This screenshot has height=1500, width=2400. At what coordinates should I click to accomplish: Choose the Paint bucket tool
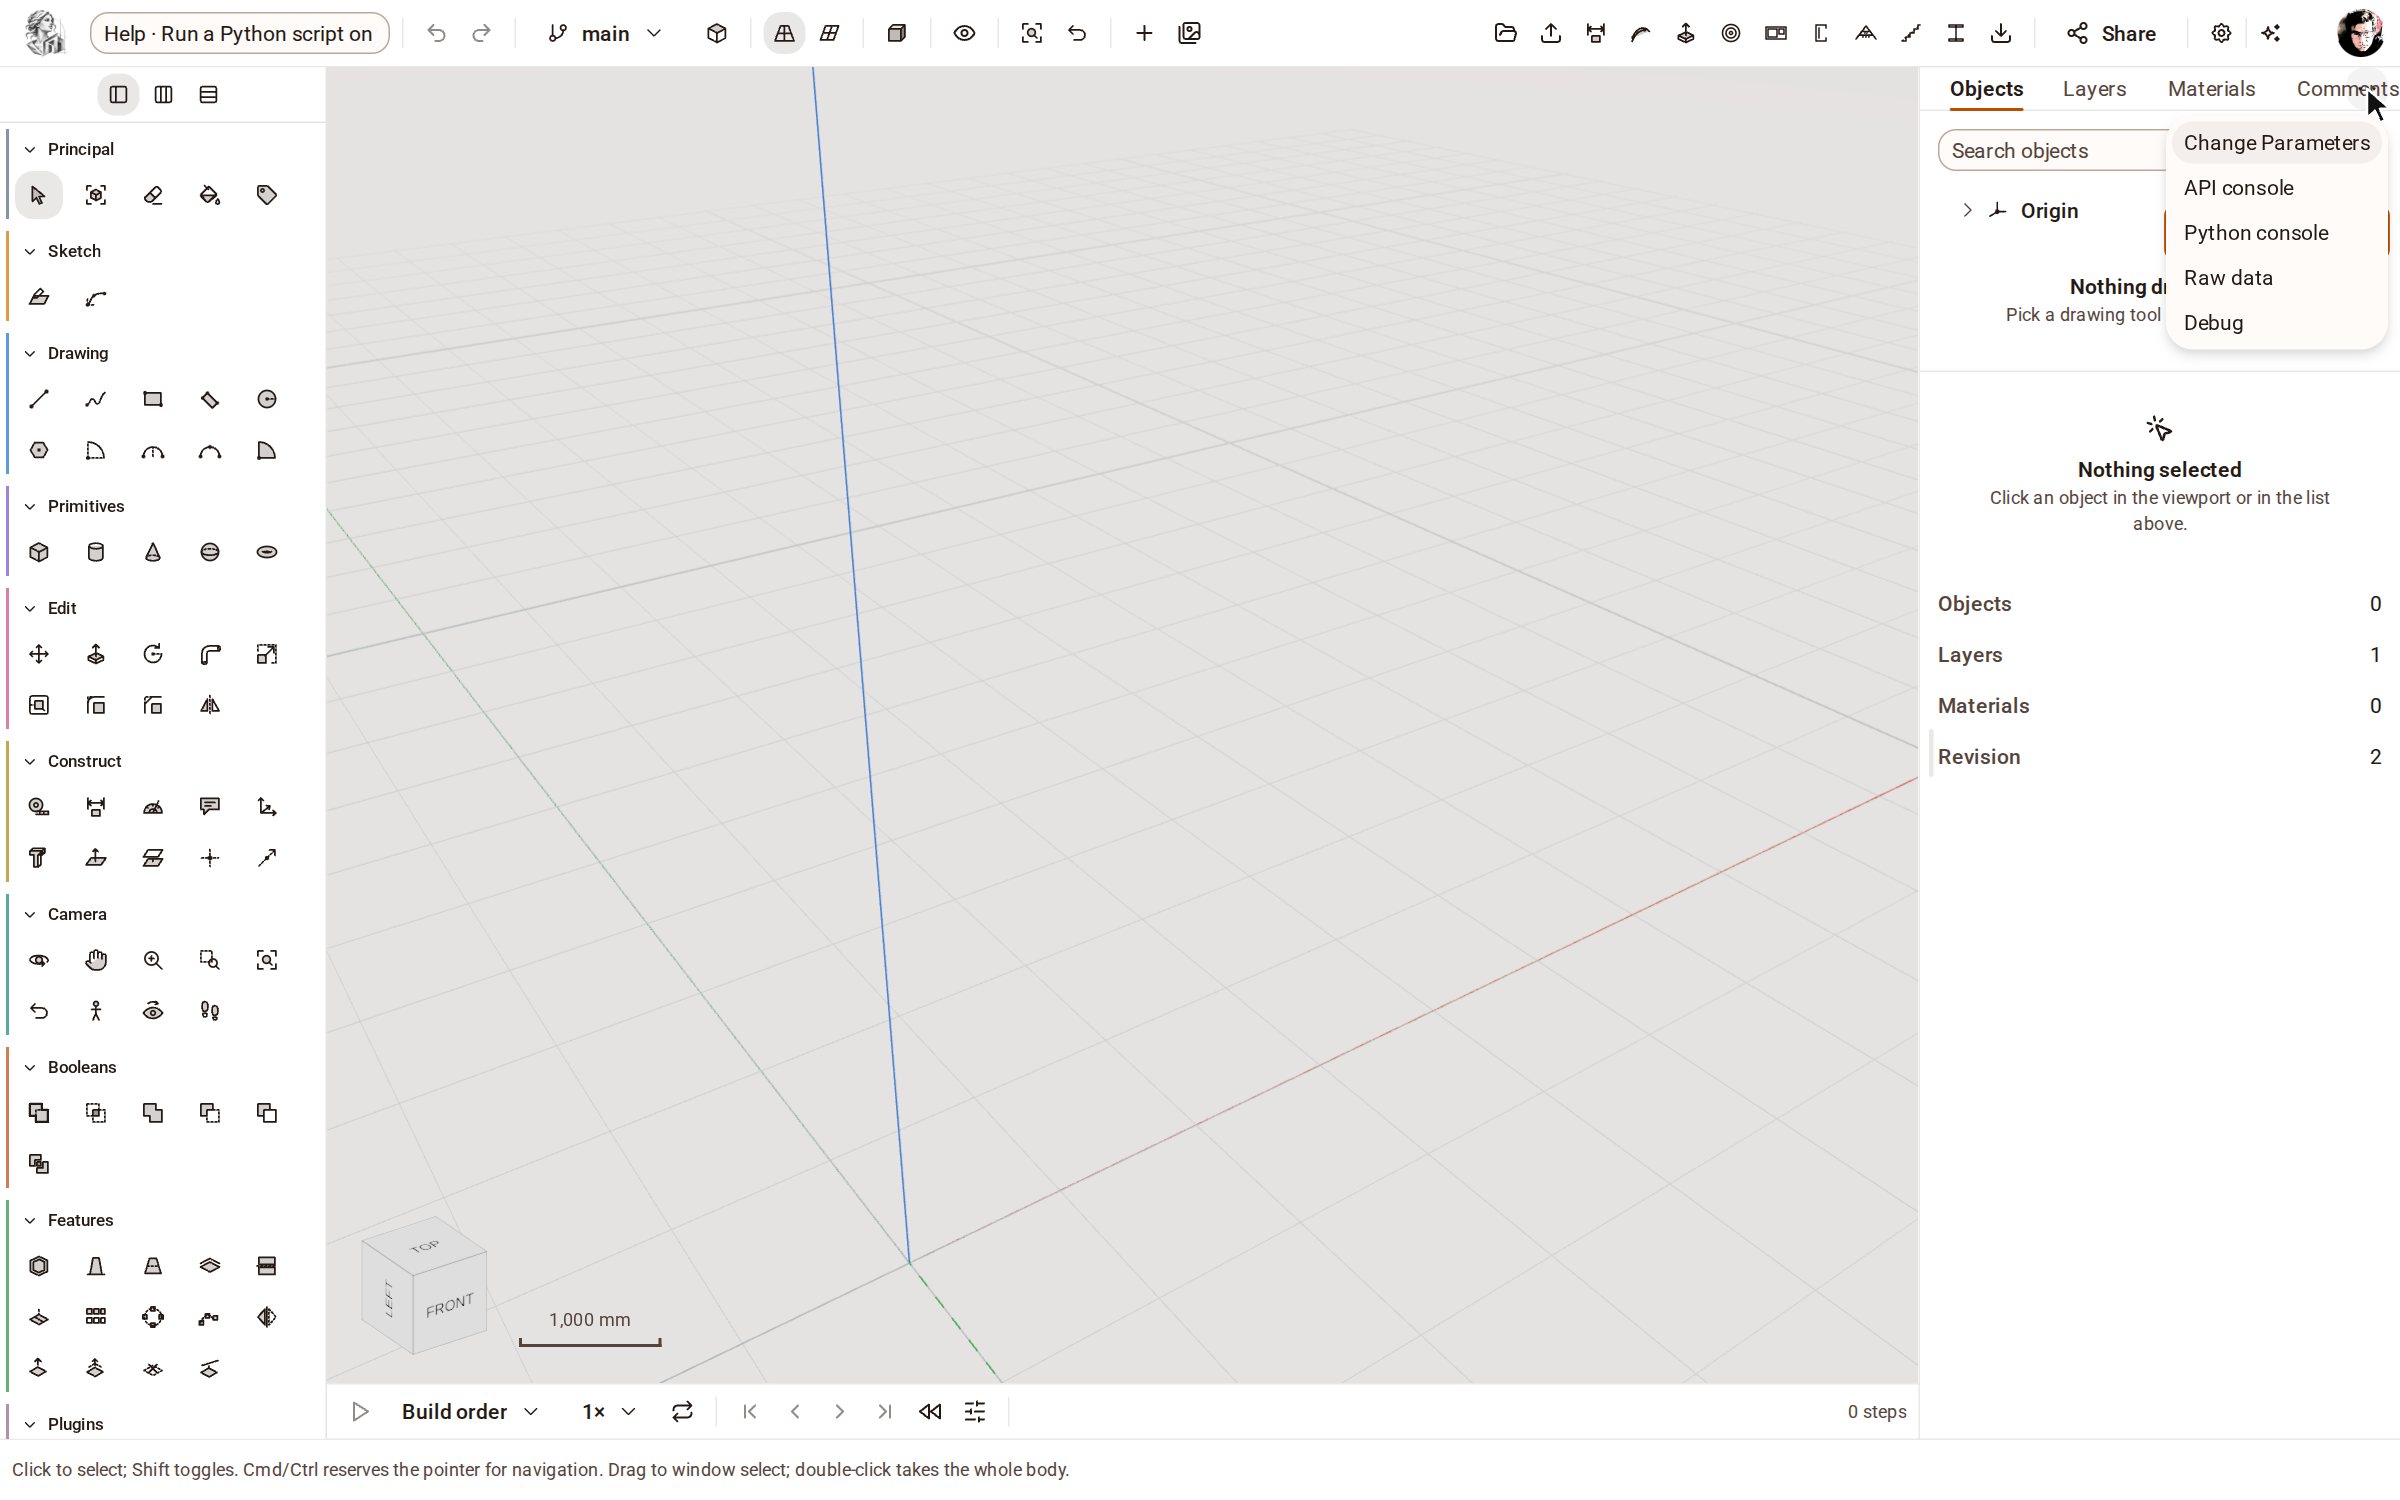tap(210, 195)
